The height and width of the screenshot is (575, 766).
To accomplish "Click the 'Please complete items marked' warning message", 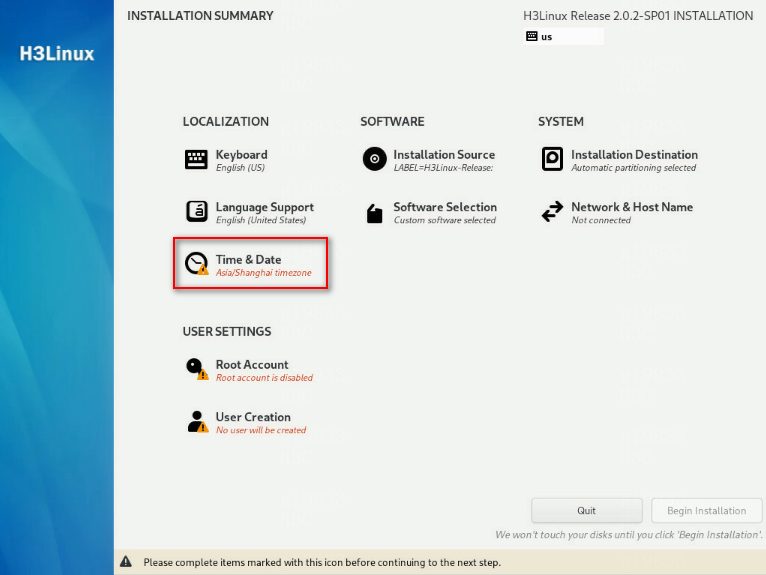I will (322, 562).
